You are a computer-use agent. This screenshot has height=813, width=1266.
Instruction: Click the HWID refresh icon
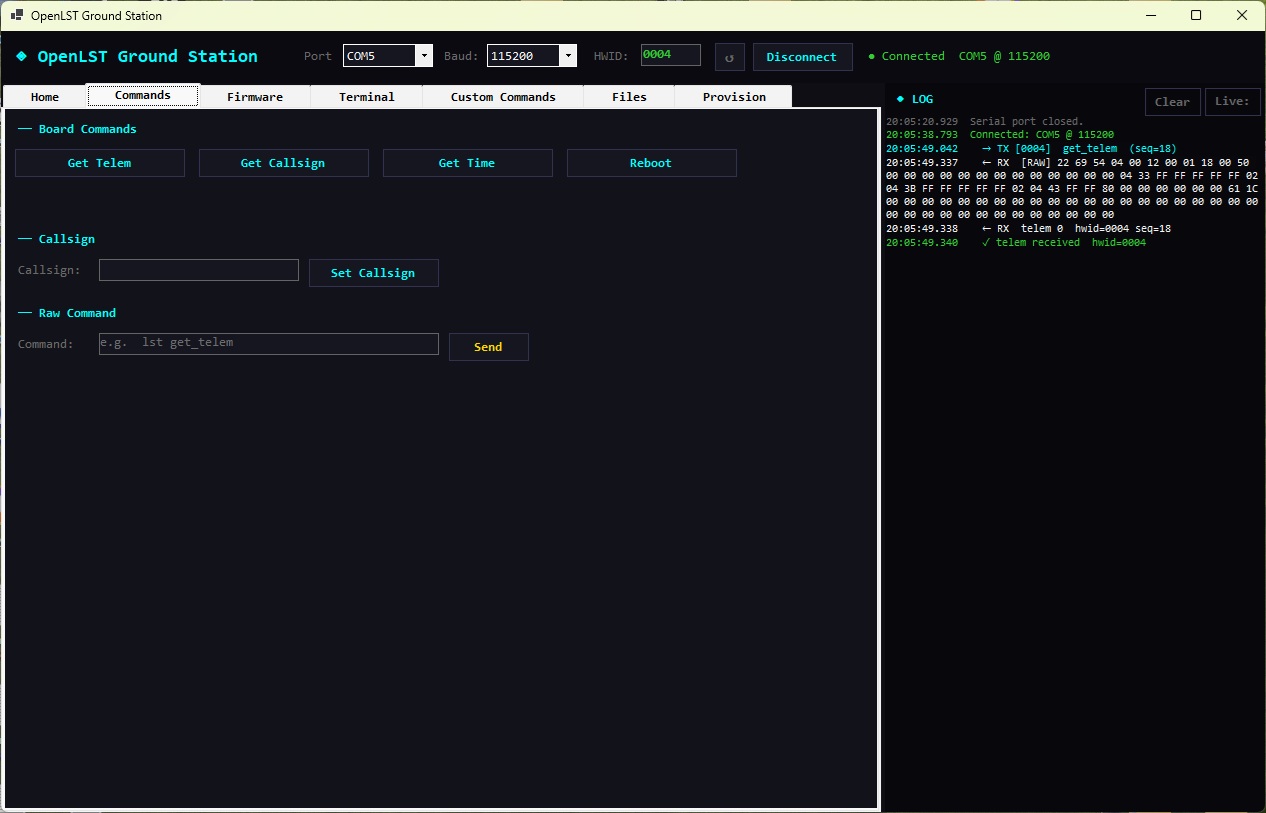tap(729, 56)
